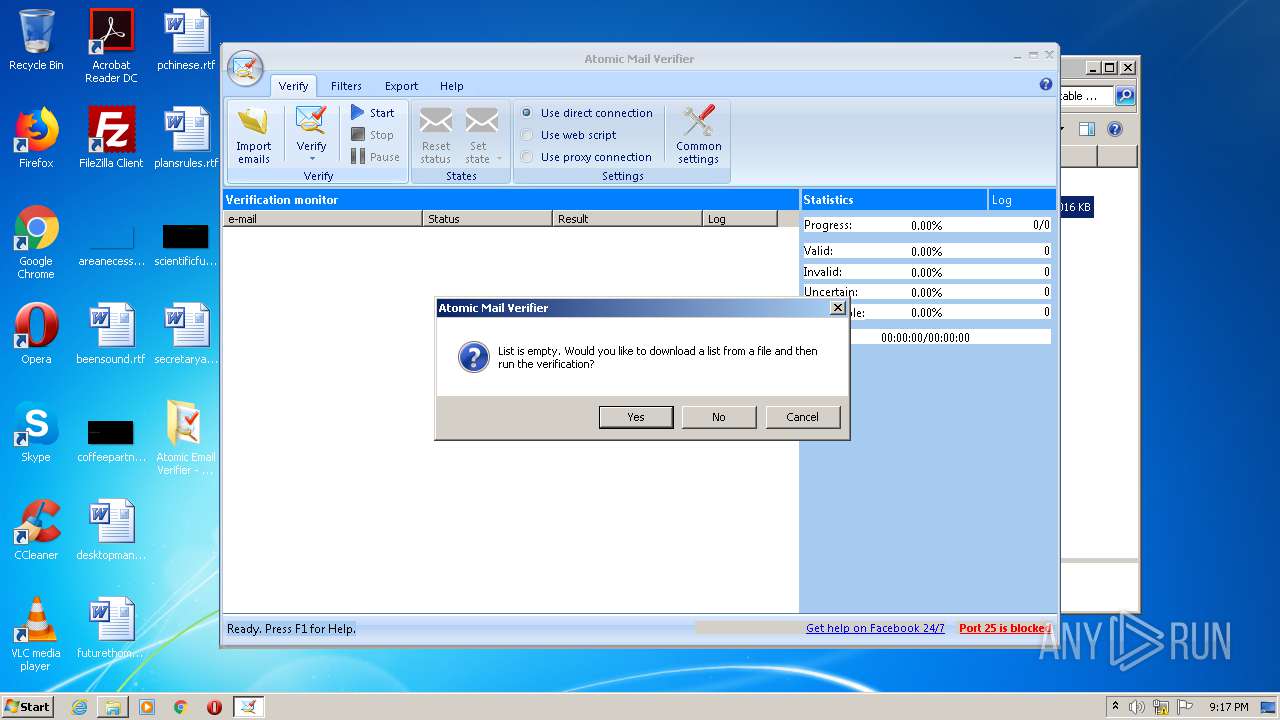This screenshot has width=1280, height=720.
Task: Open Chrome from the taskbar
Action: [181, 707]
